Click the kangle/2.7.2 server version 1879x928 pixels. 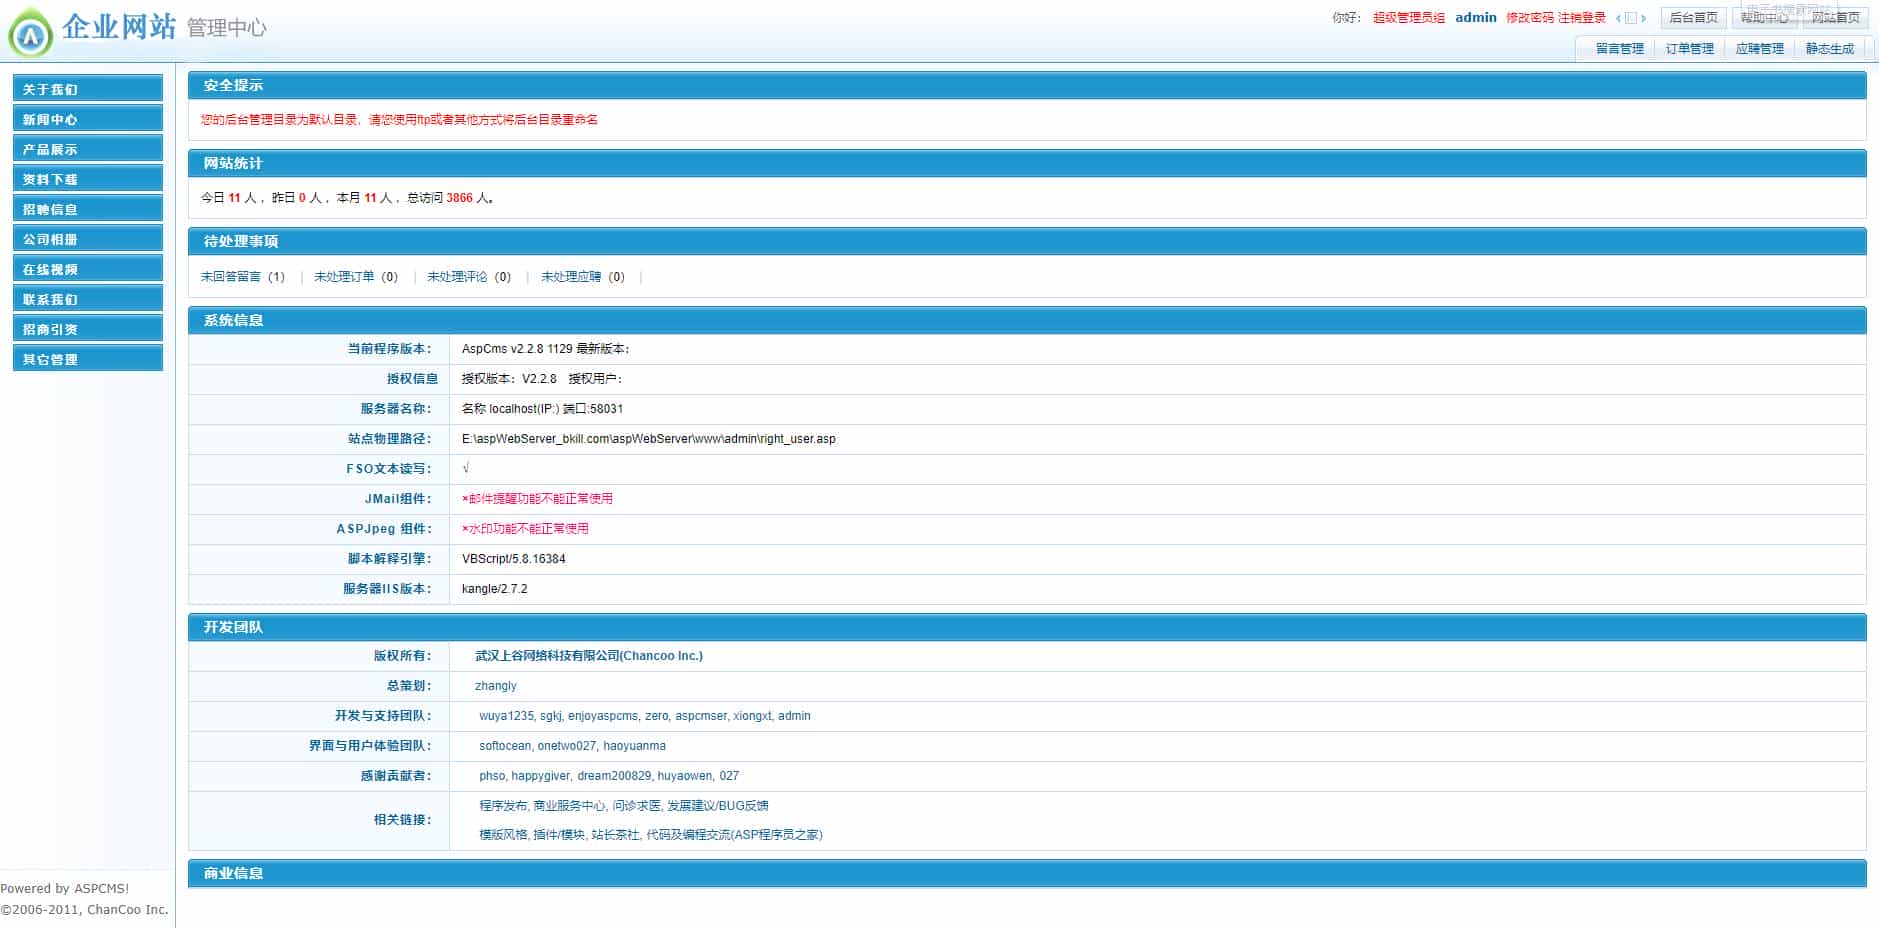pyautogui.click(x=495, y=589)
